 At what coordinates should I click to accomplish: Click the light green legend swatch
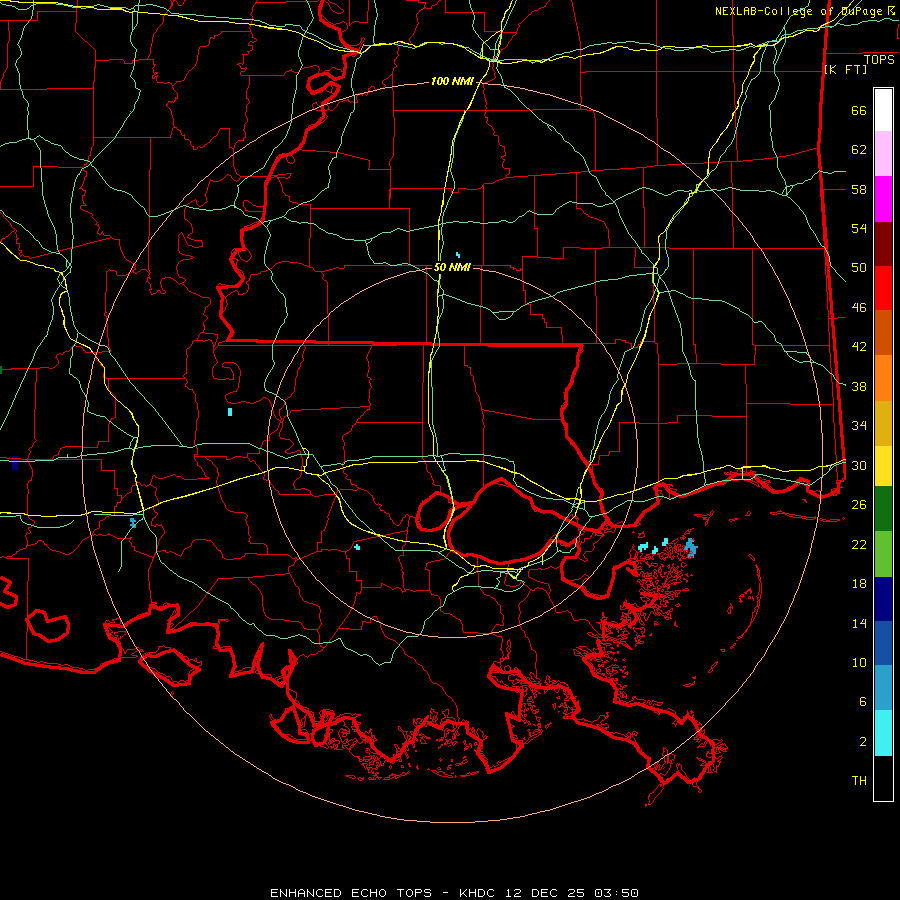tap(883, 554)
